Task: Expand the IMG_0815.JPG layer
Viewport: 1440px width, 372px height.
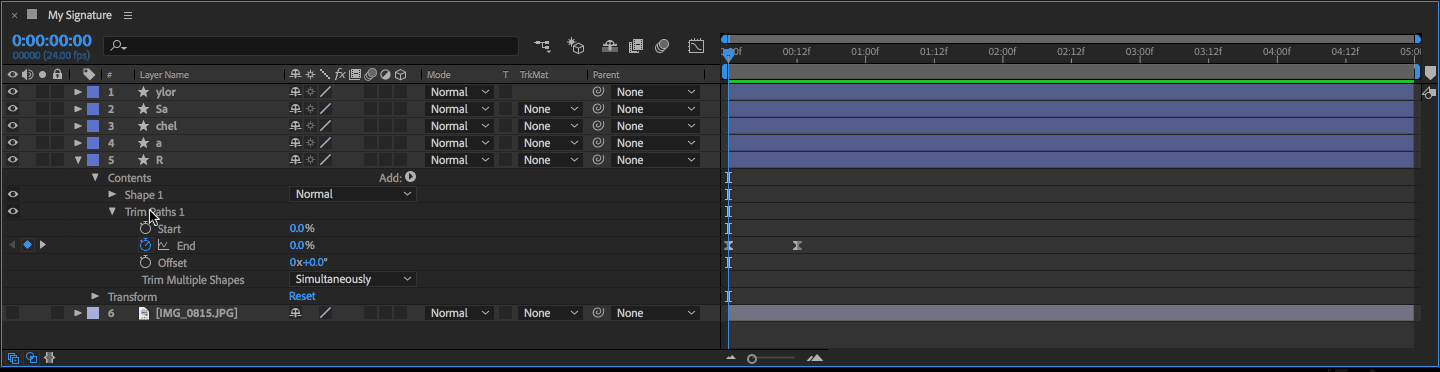Action: (x=78, y=313)
